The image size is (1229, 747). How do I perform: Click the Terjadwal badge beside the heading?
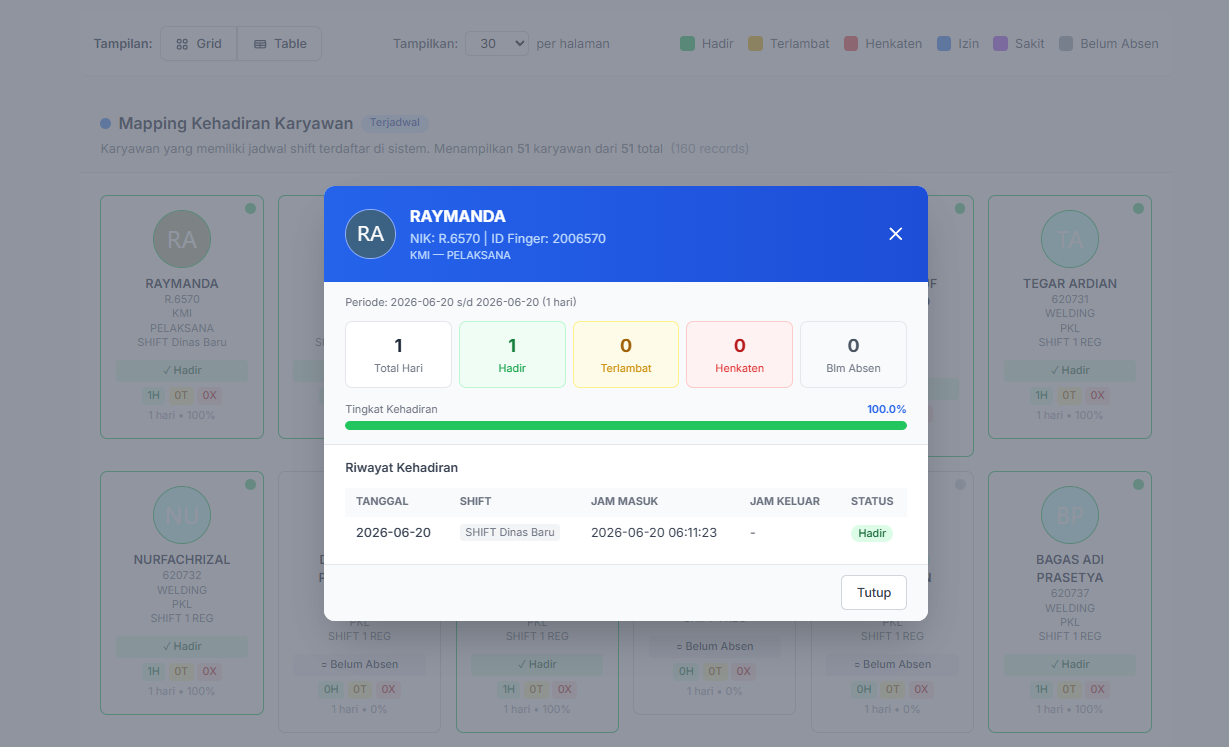coord(395,123)
